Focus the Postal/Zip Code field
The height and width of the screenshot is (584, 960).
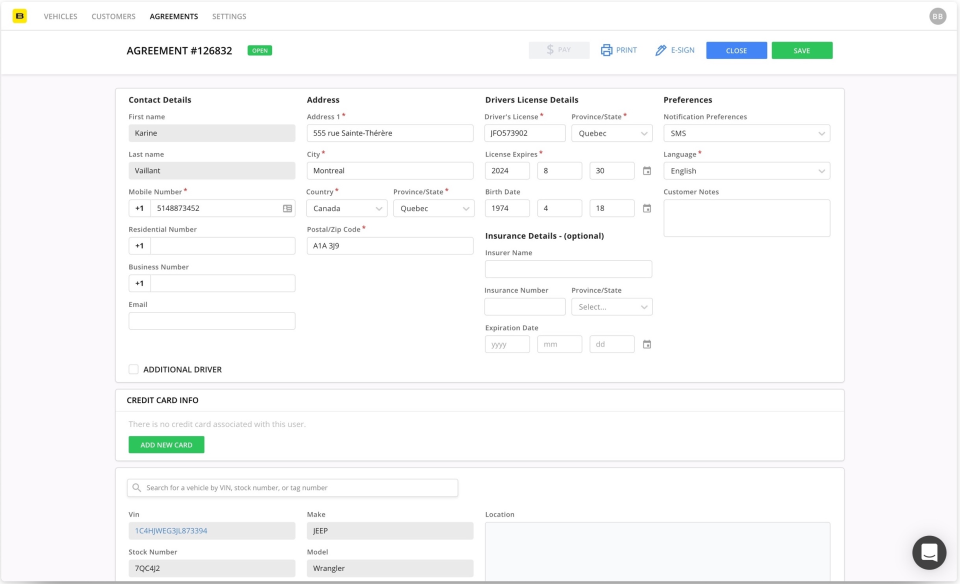point(389,245)
